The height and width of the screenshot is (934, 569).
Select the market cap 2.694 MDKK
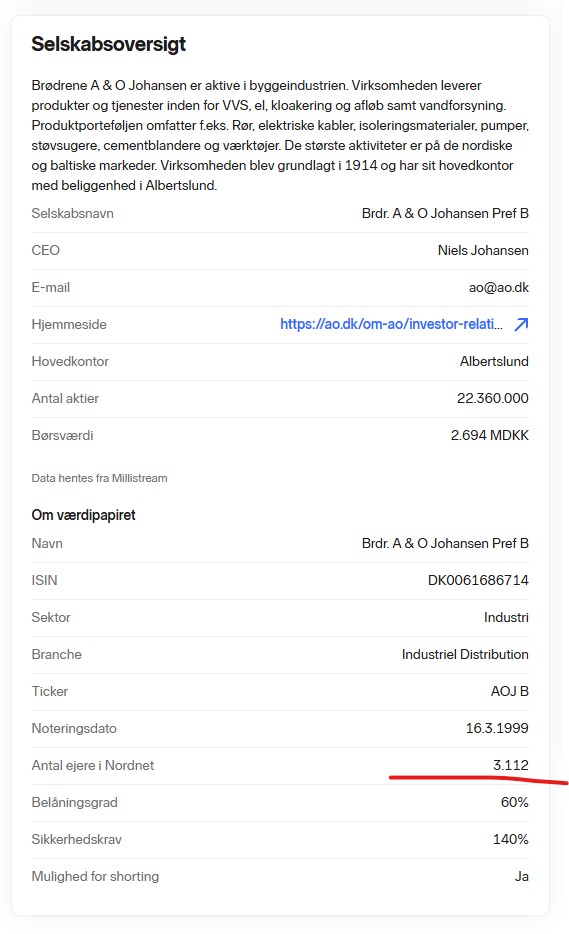pyautogui.click(x=490, y=435)
